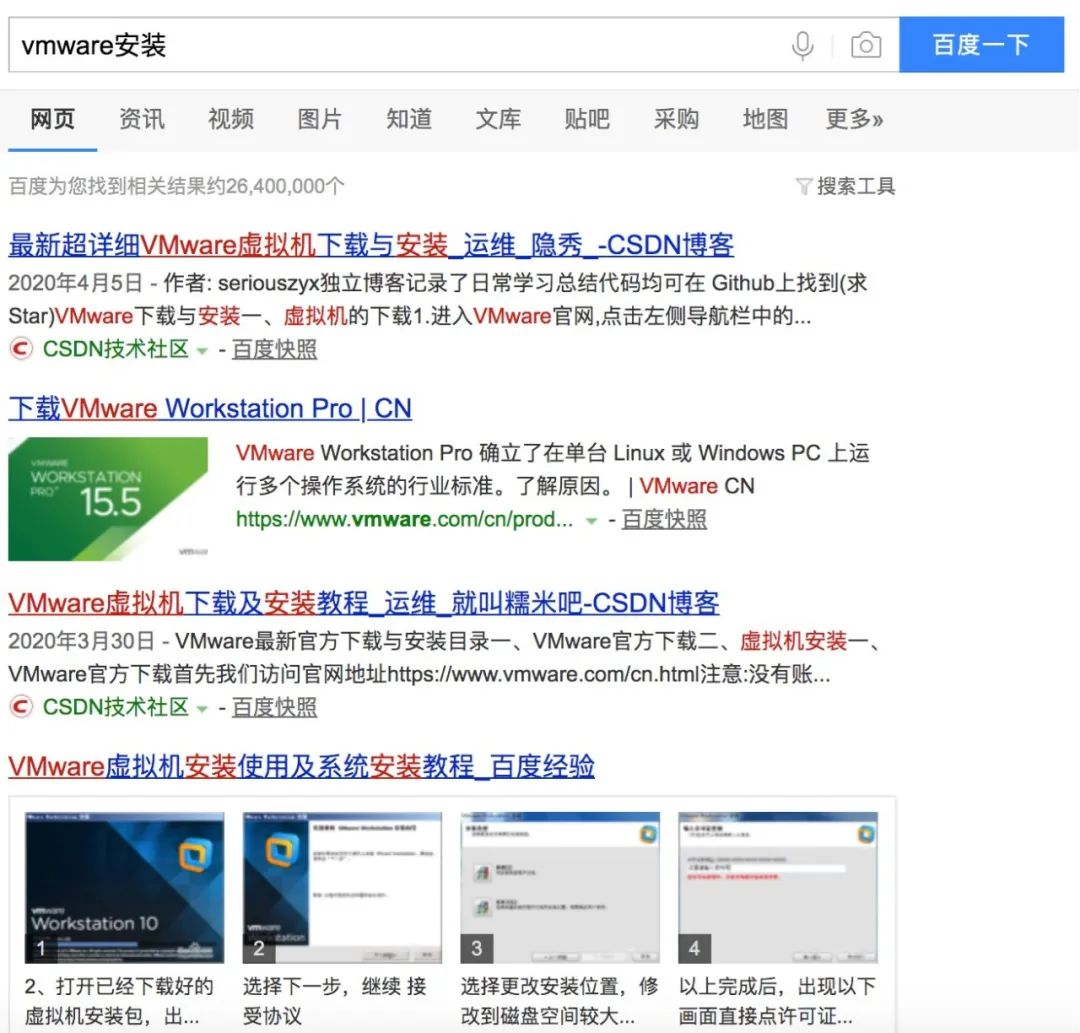1080x1033 pixels.
Task: Select the 网页 tab
Action: (52, 118)
